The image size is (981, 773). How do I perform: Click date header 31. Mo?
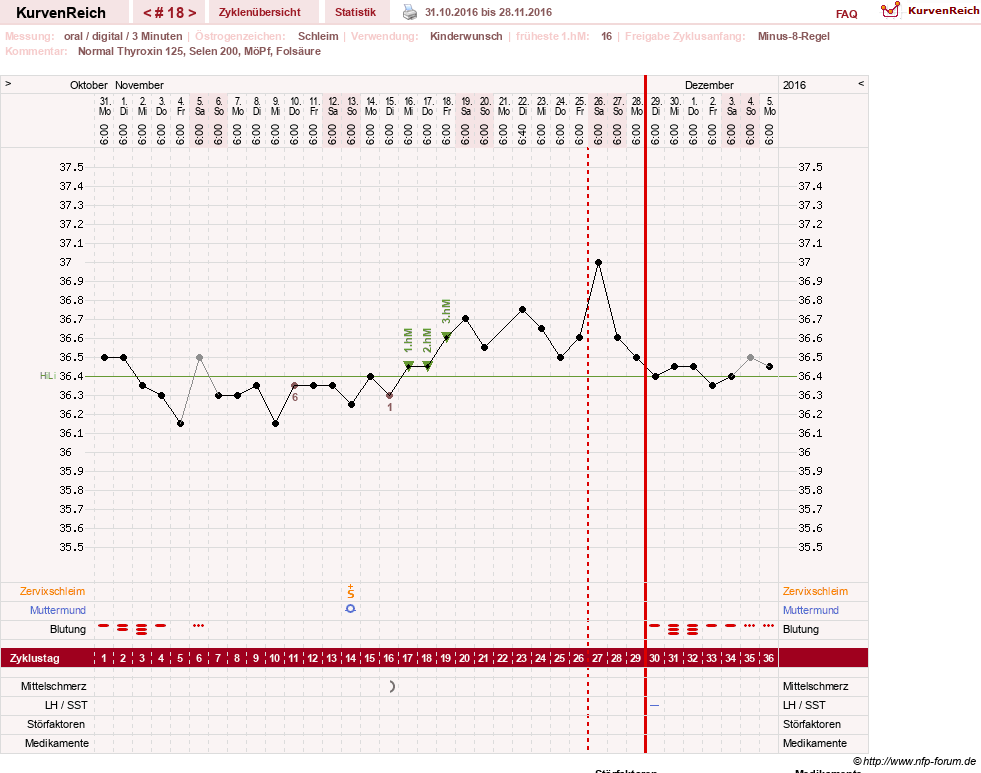tap(104, 106)
